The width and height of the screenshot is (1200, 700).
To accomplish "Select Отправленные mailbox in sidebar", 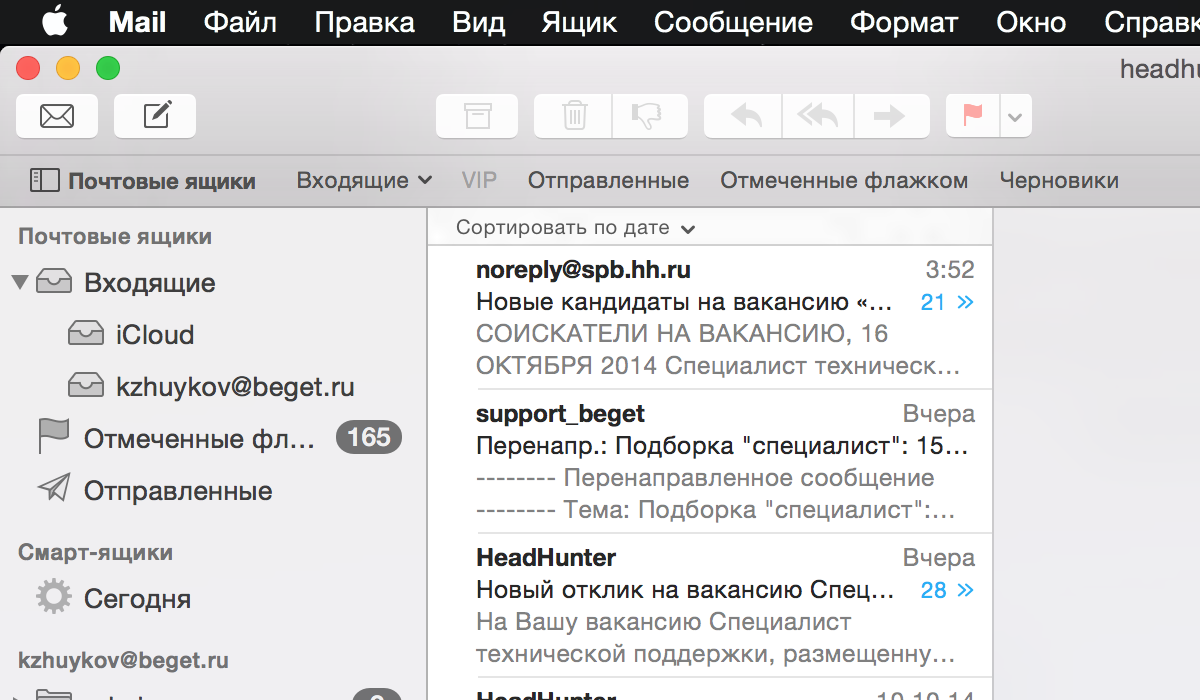I will tap(214, 491).
